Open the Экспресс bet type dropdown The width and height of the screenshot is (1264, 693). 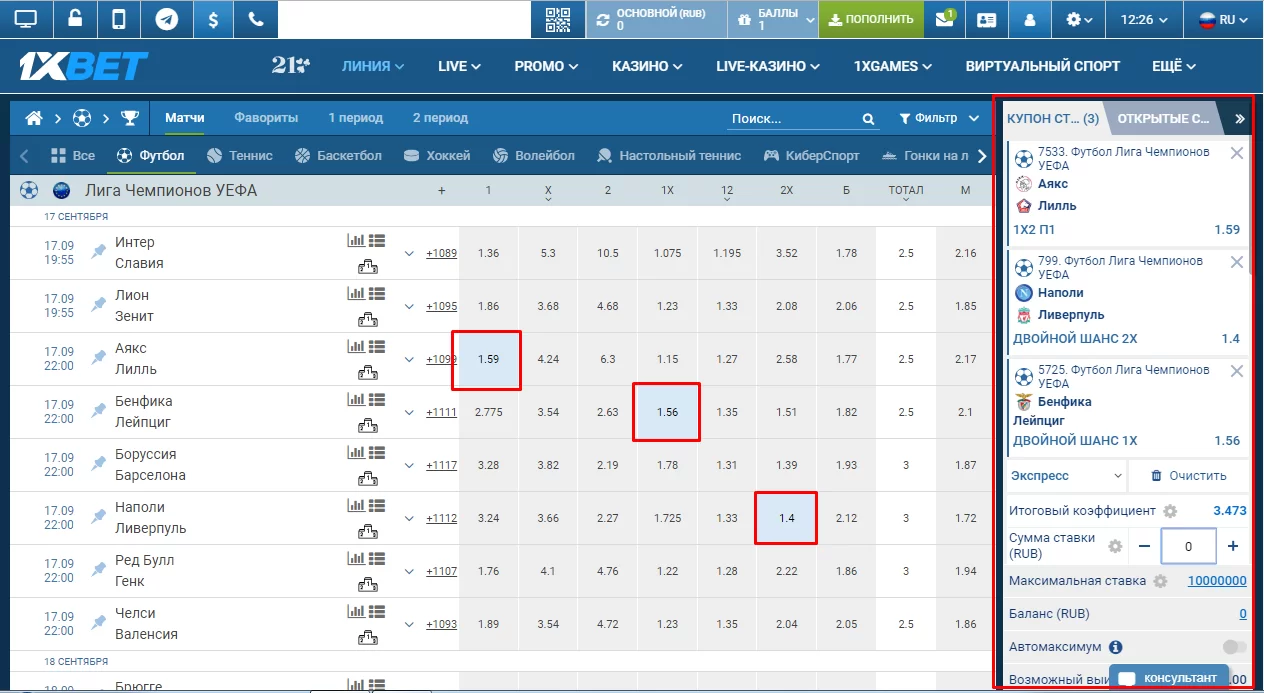tap(1067, 476)
